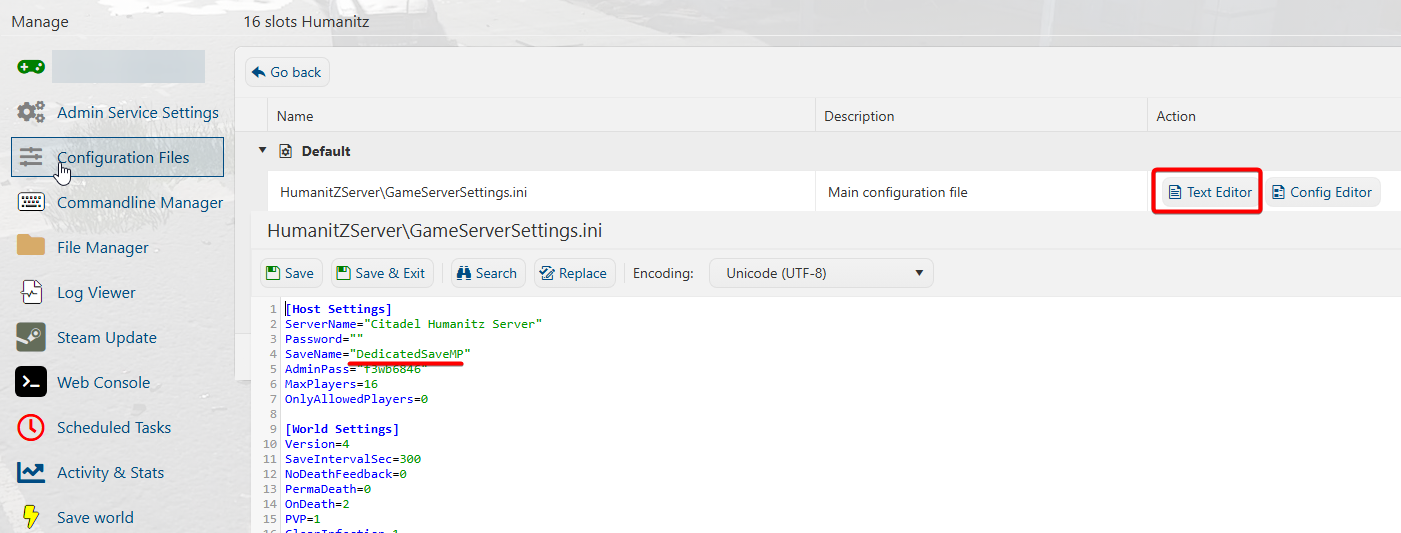1401x533 pixels.
Task: Click the Save world lightning icon
Action: (31, 517)
